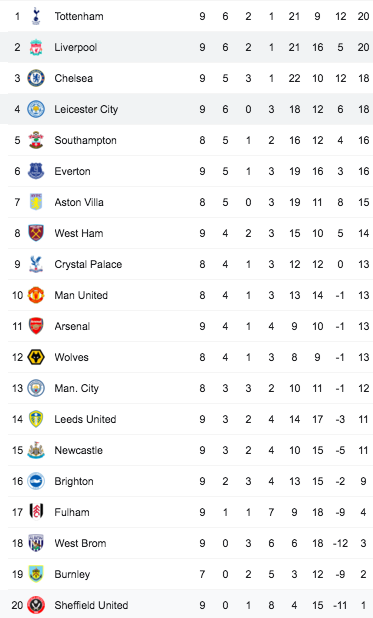Select the West Brom team name

(x=80, y=543)
